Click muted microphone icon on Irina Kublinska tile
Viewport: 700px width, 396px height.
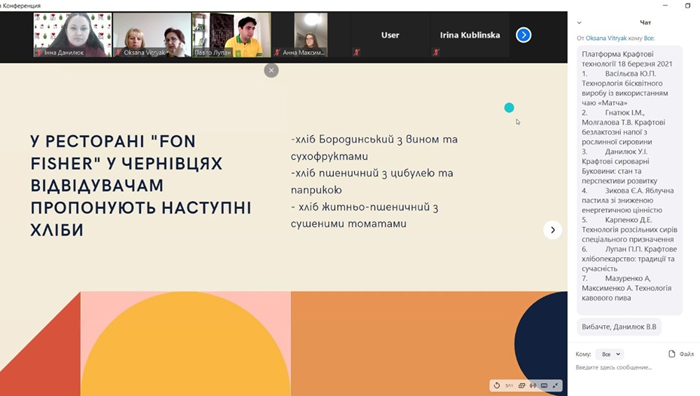(436, 52)
